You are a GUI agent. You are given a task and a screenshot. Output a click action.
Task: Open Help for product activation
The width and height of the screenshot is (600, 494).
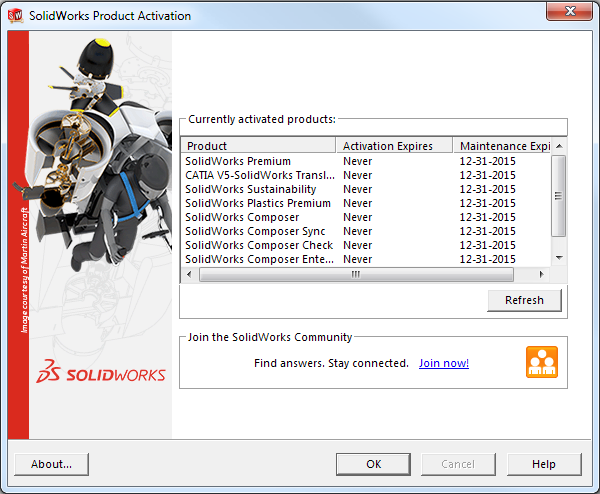pyautogui.click(x=544, y=464)
